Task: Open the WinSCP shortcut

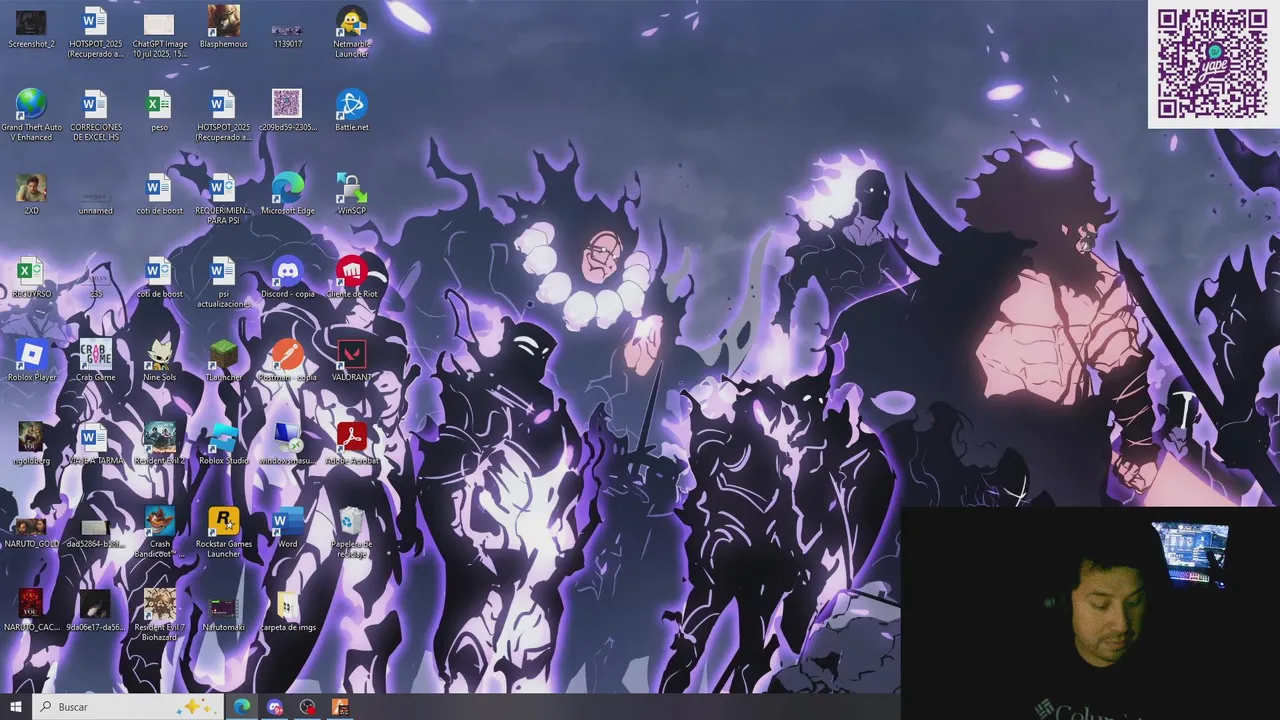Action: tap(351, 194)
